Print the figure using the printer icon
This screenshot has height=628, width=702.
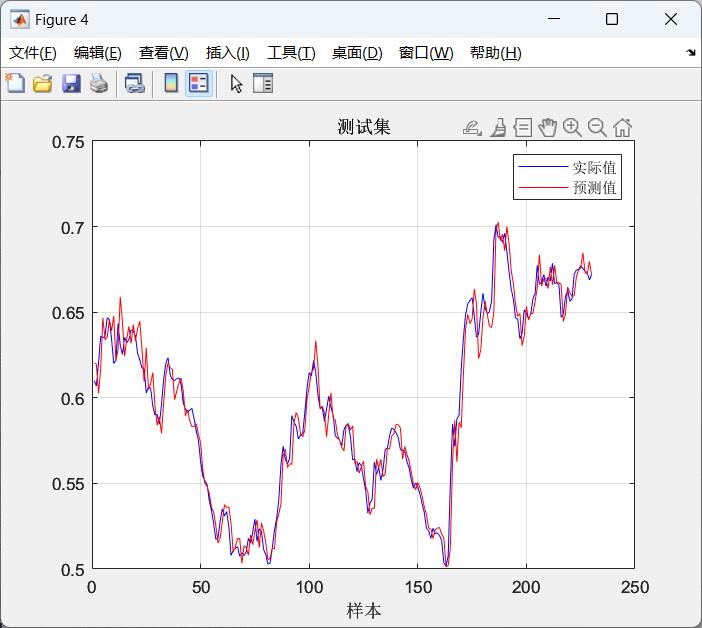[x=98, y=84]
